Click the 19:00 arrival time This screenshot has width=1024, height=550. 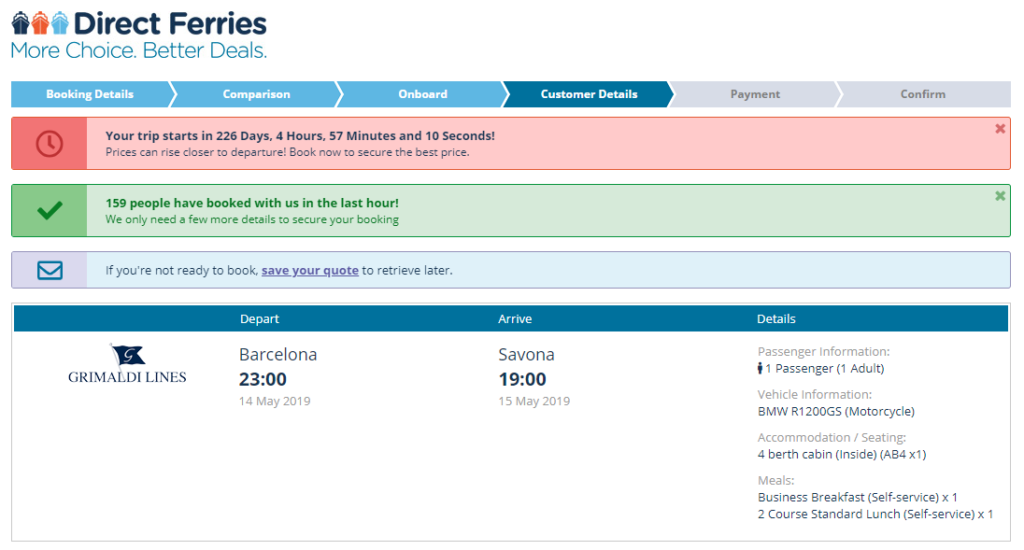pyautogui.click(x=522, y=380)
